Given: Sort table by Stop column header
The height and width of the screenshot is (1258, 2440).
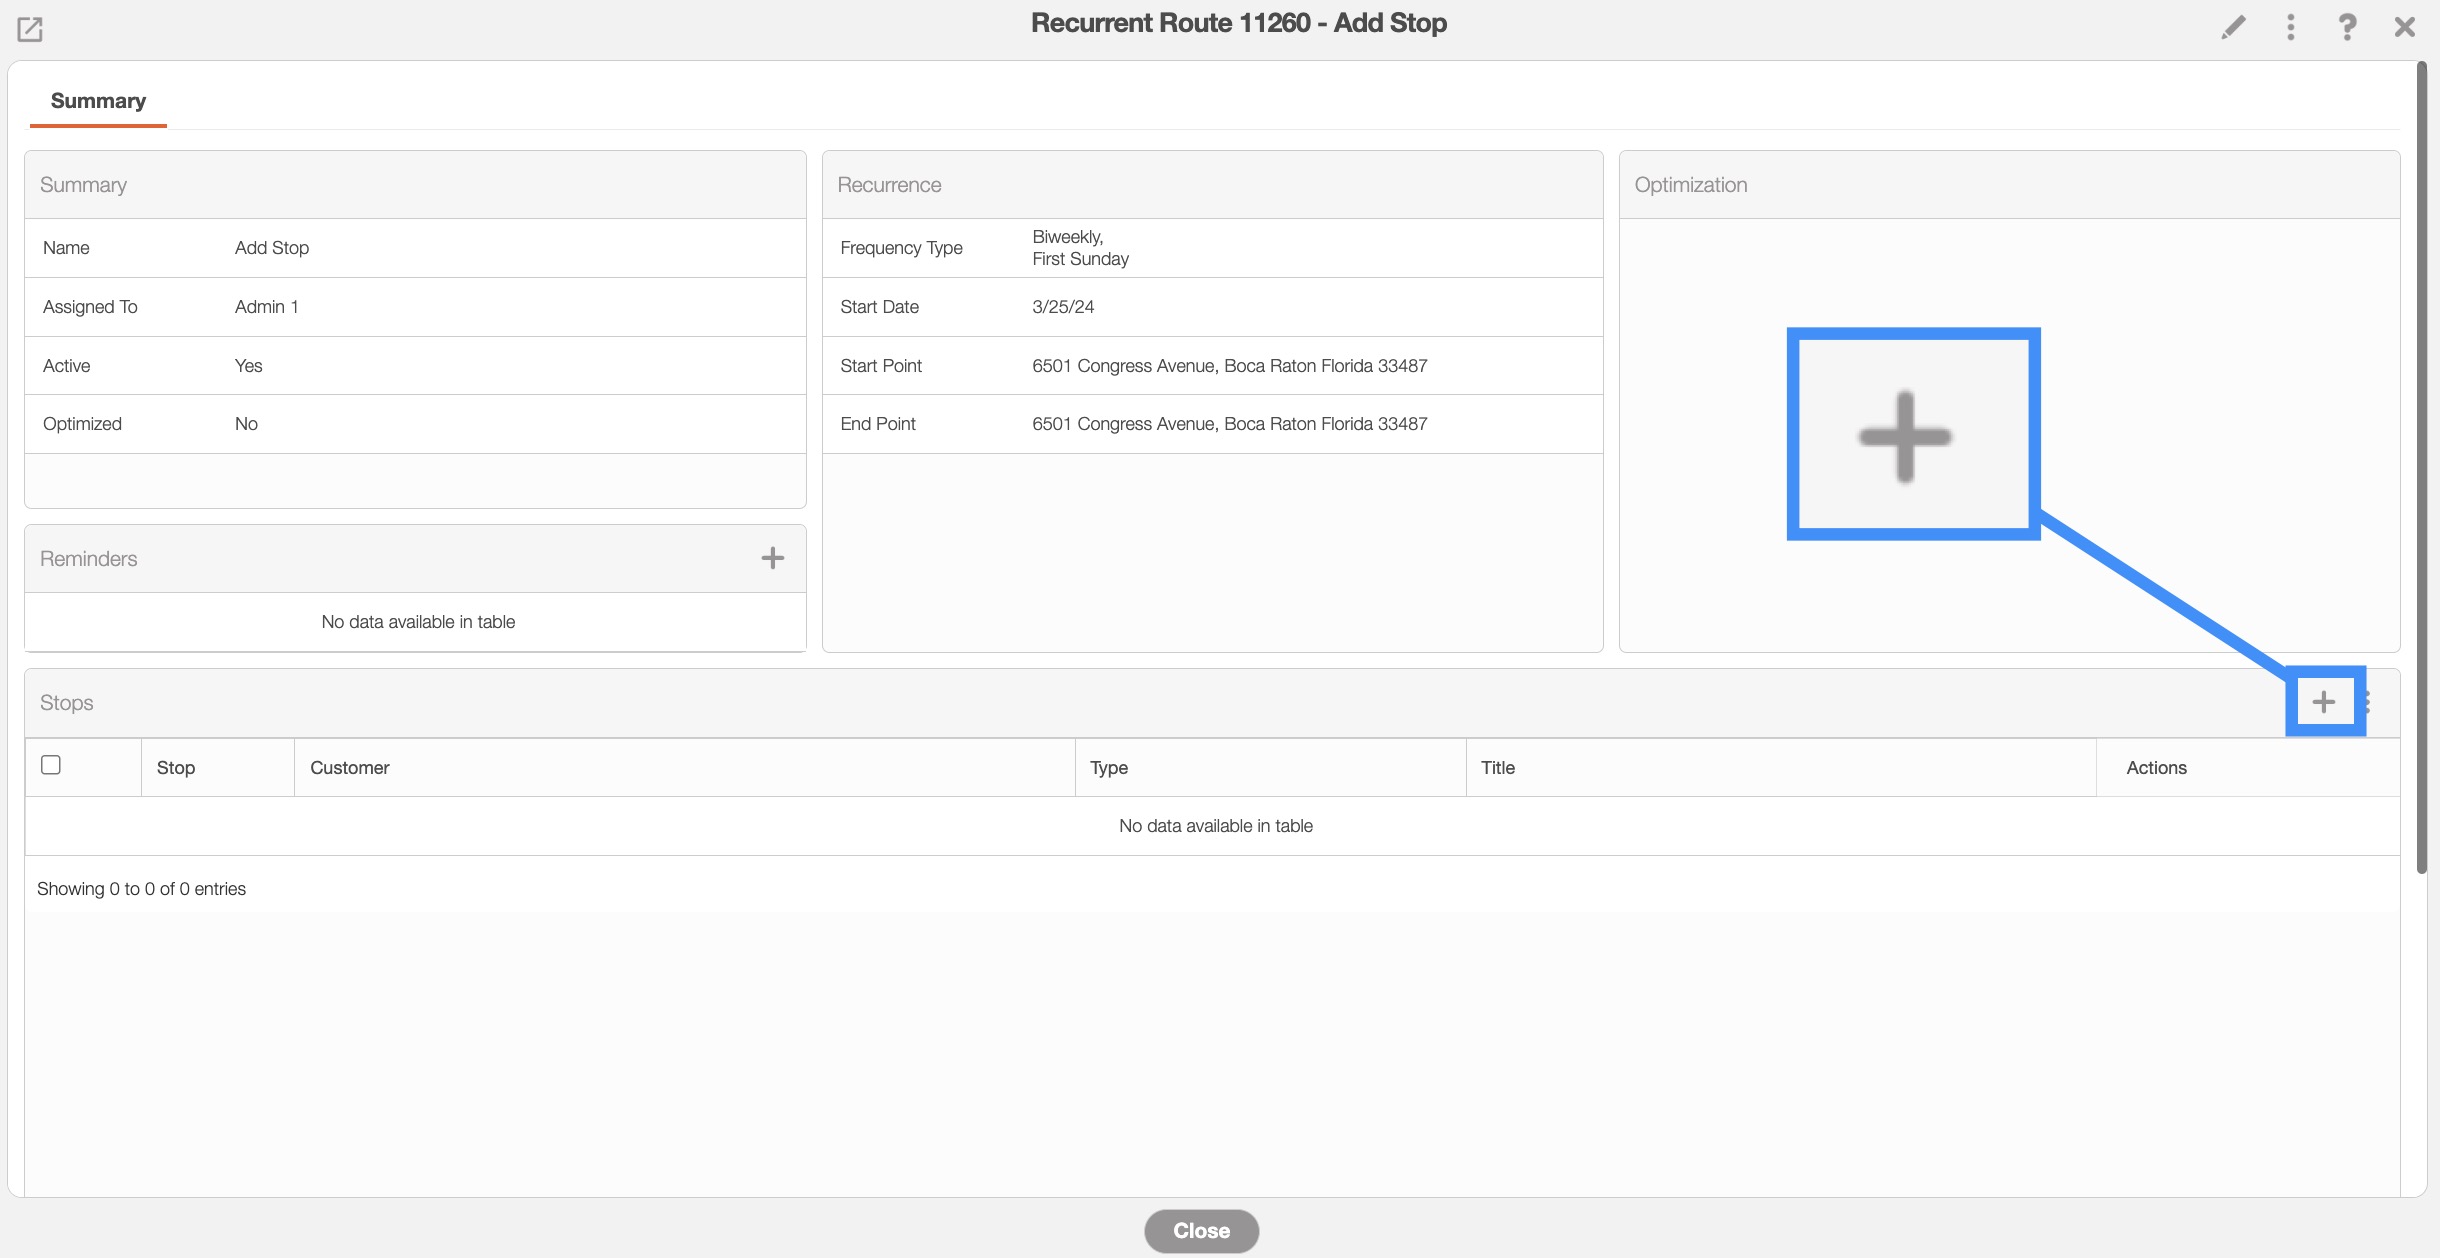Looking at the screenshot, I should click(176, 768).
